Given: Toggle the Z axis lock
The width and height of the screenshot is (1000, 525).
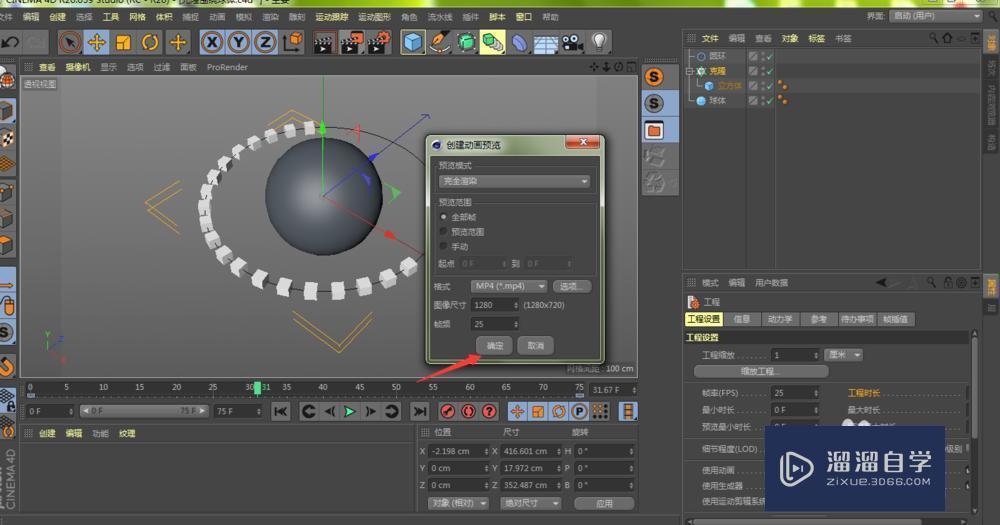Looking at the screenshot, I should (265, 43).
